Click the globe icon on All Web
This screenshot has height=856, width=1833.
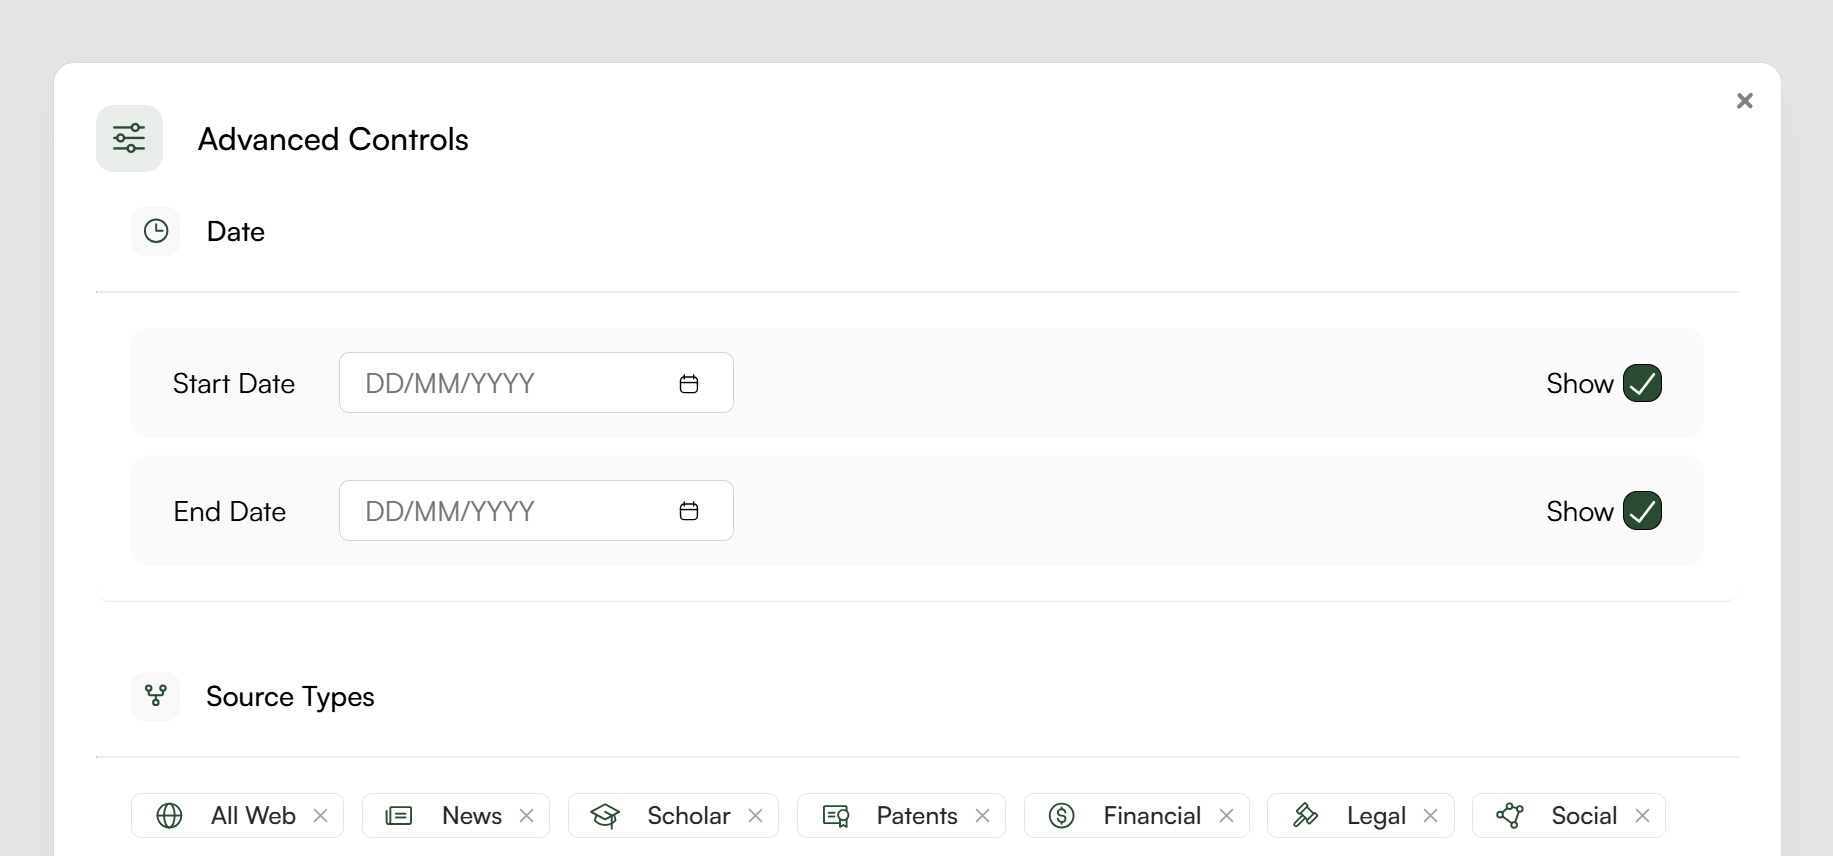(170, 816)
